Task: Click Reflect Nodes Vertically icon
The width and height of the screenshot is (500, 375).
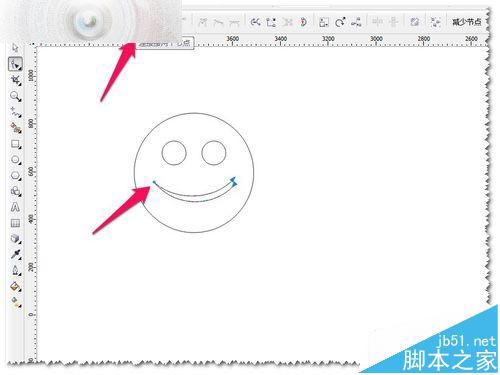Action: [394, 22]
